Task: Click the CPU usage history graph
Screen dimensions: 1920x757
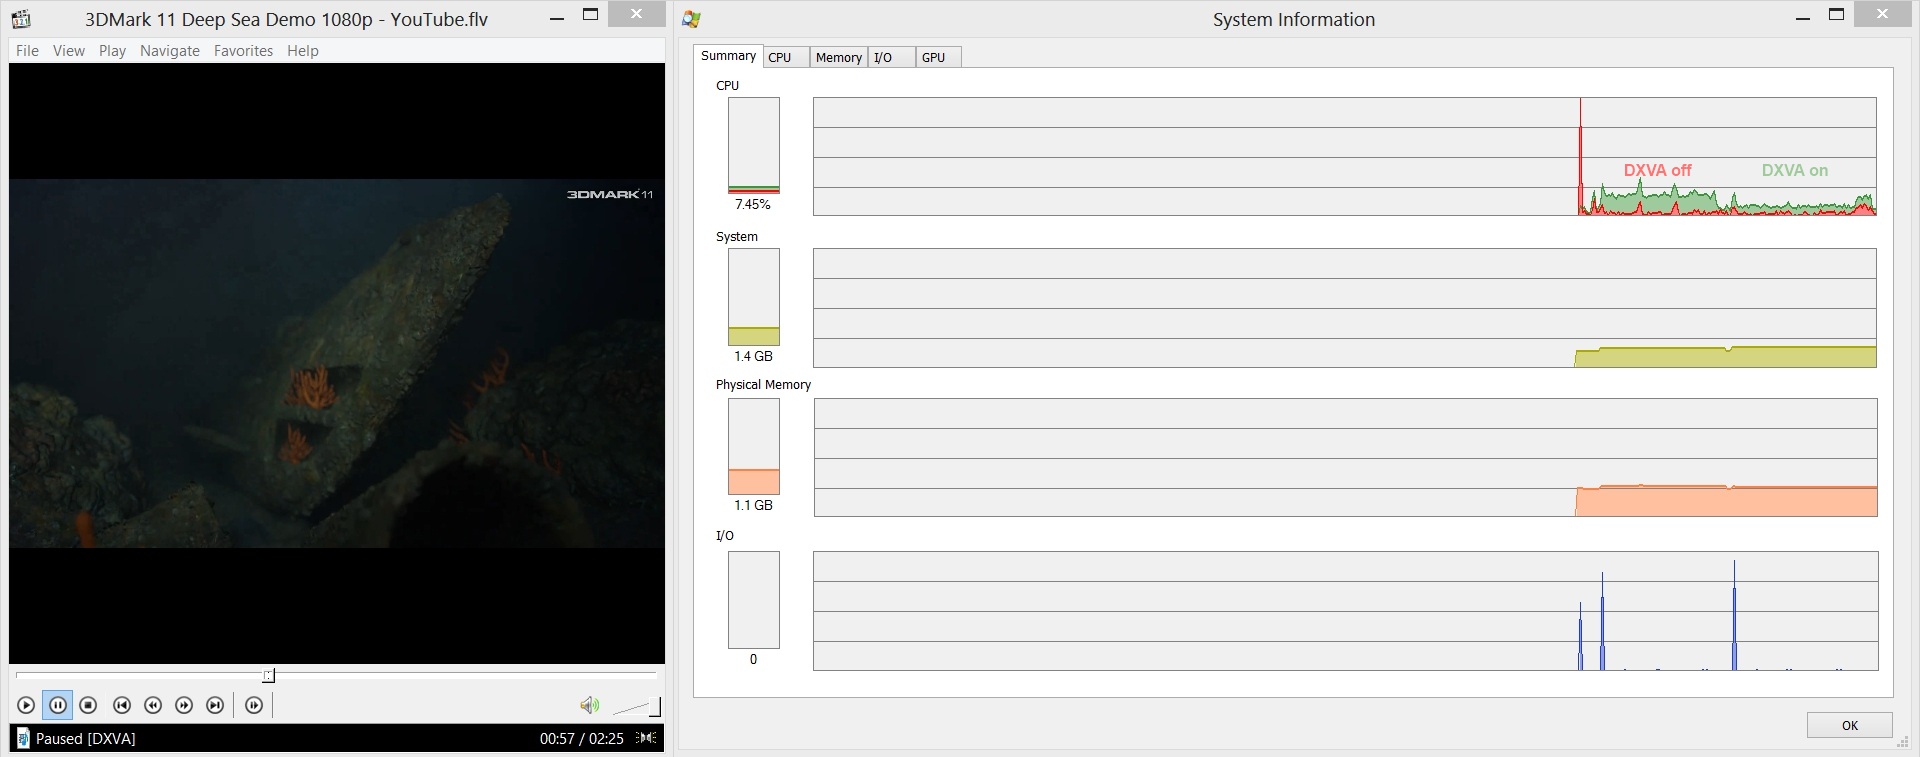Action: pyautogui.click(x=1345, y=156)
